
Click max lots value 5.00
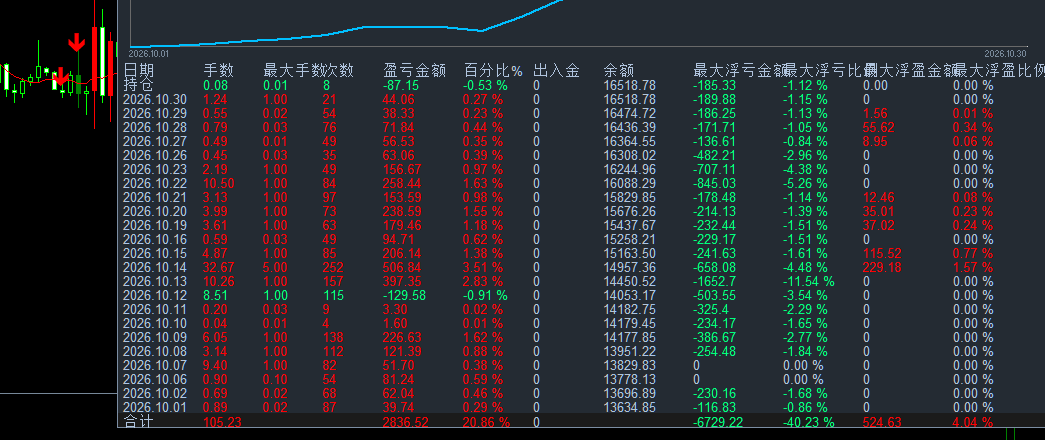click(x=276, y=267)
